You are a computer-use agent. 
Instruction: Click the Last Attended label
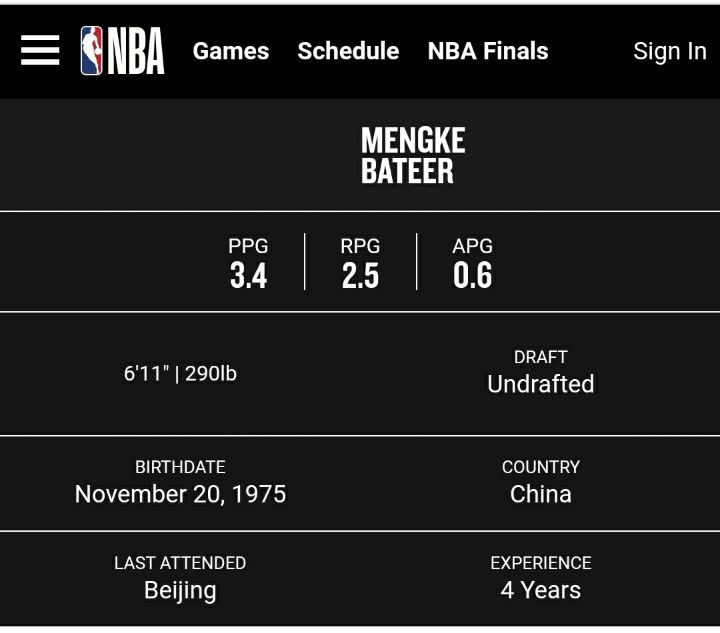tap(180, 563)
